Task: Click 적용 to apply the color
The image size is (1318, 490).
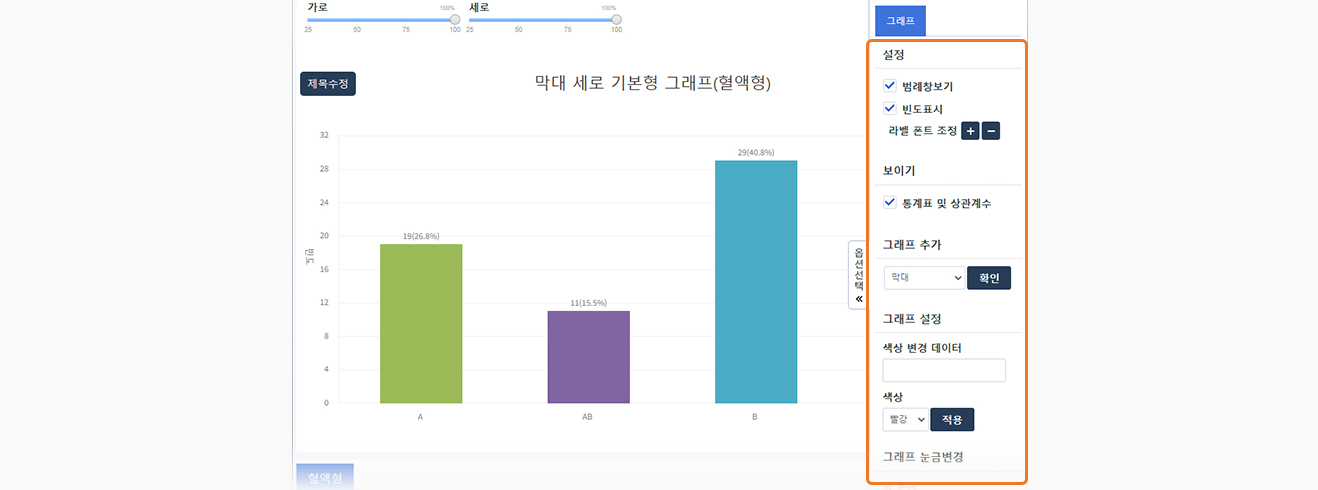Action: (951, 419)
